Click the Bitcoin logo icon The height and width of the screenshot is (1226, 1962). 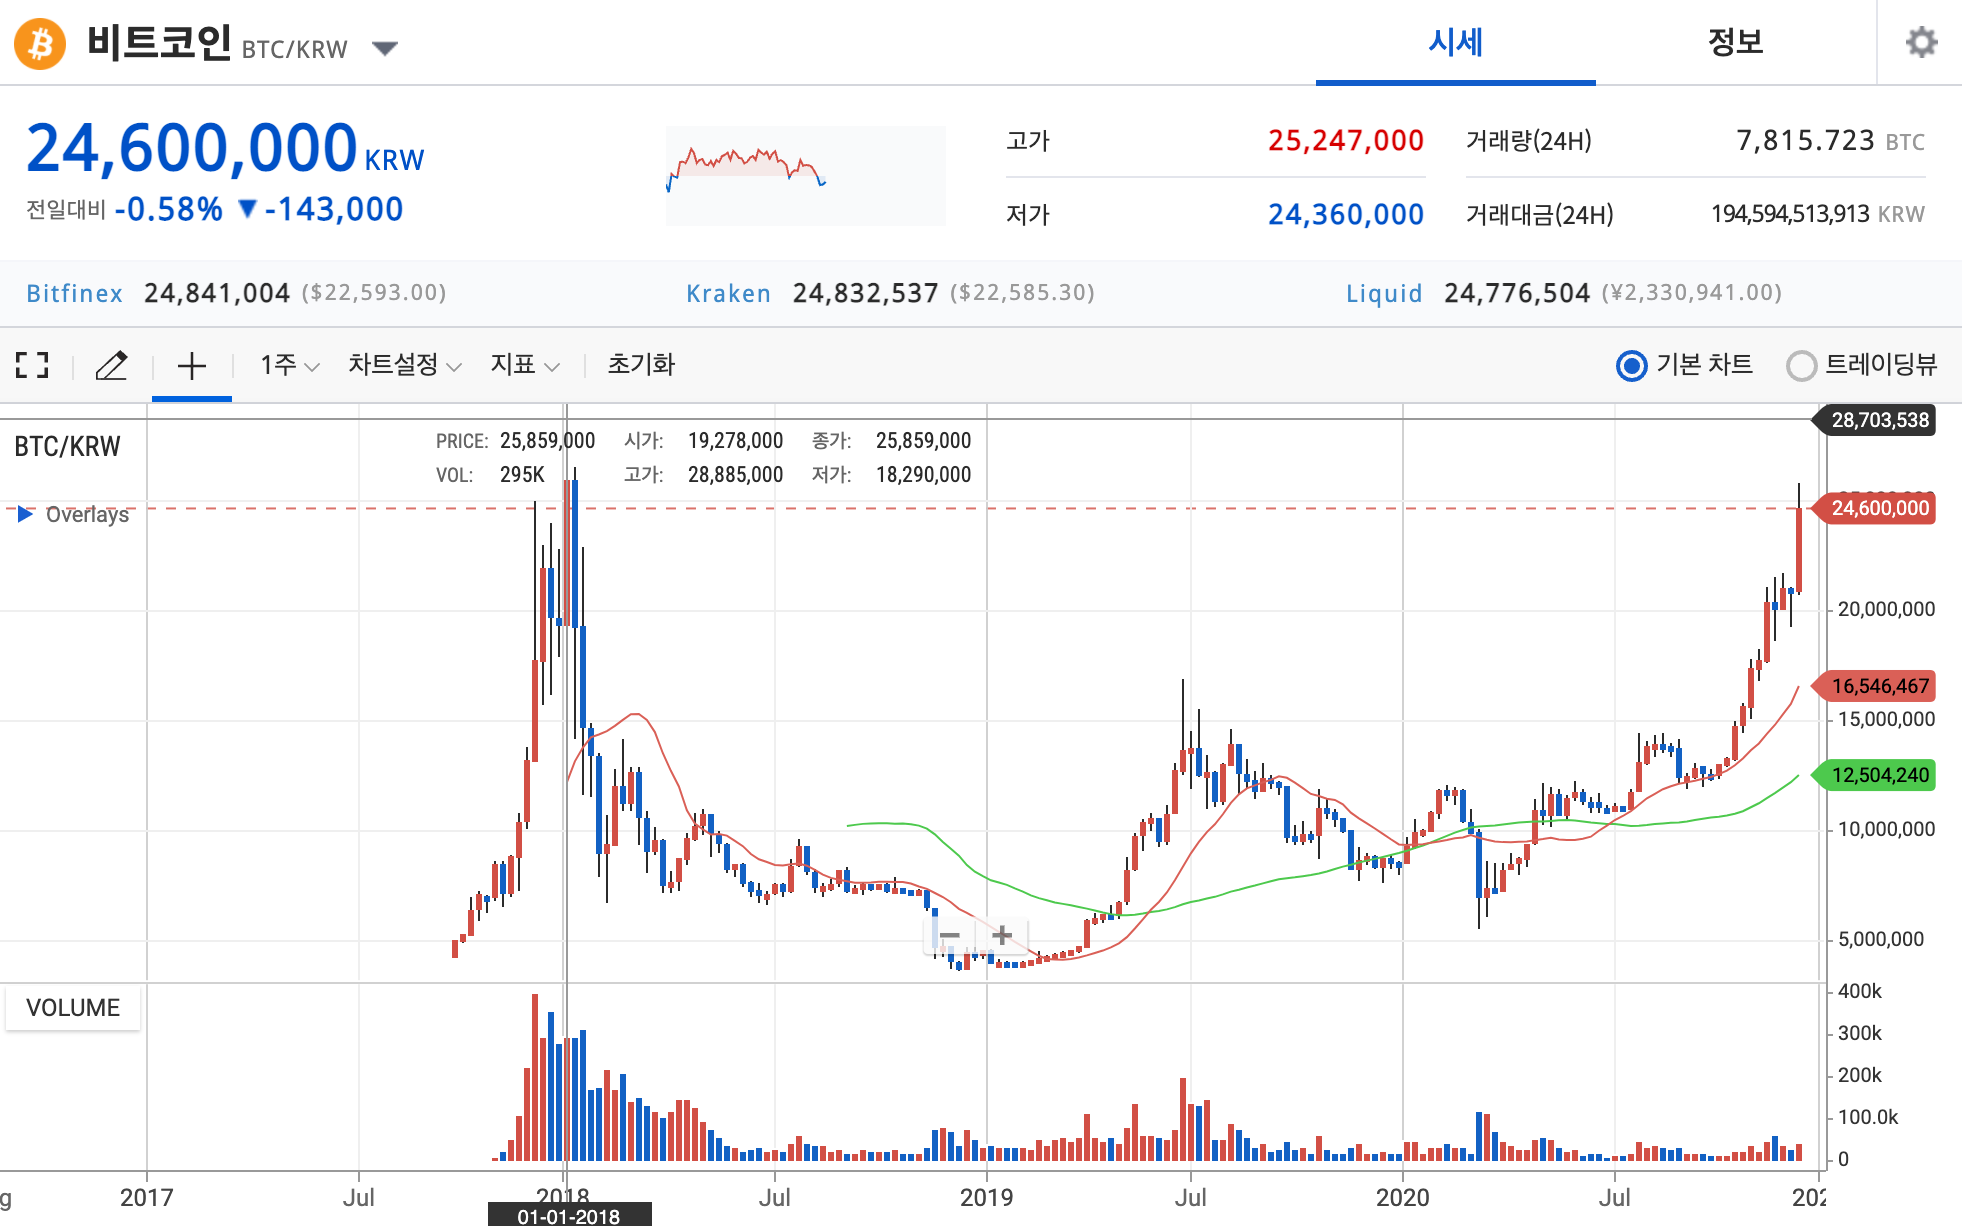(40, 44)
